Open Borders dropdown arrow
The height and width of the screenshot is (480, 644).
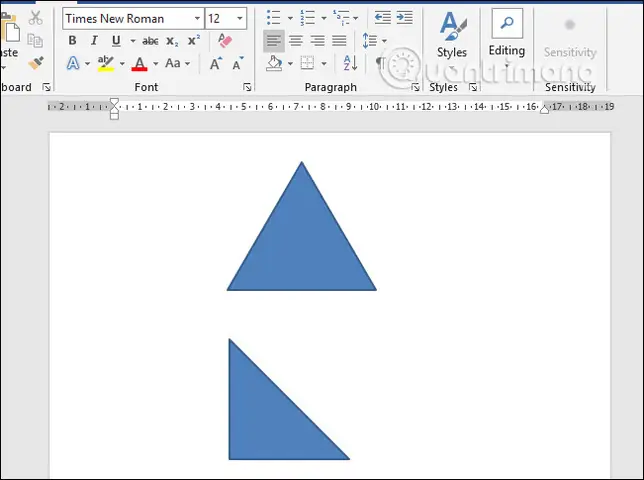click(x=324, y=64)
